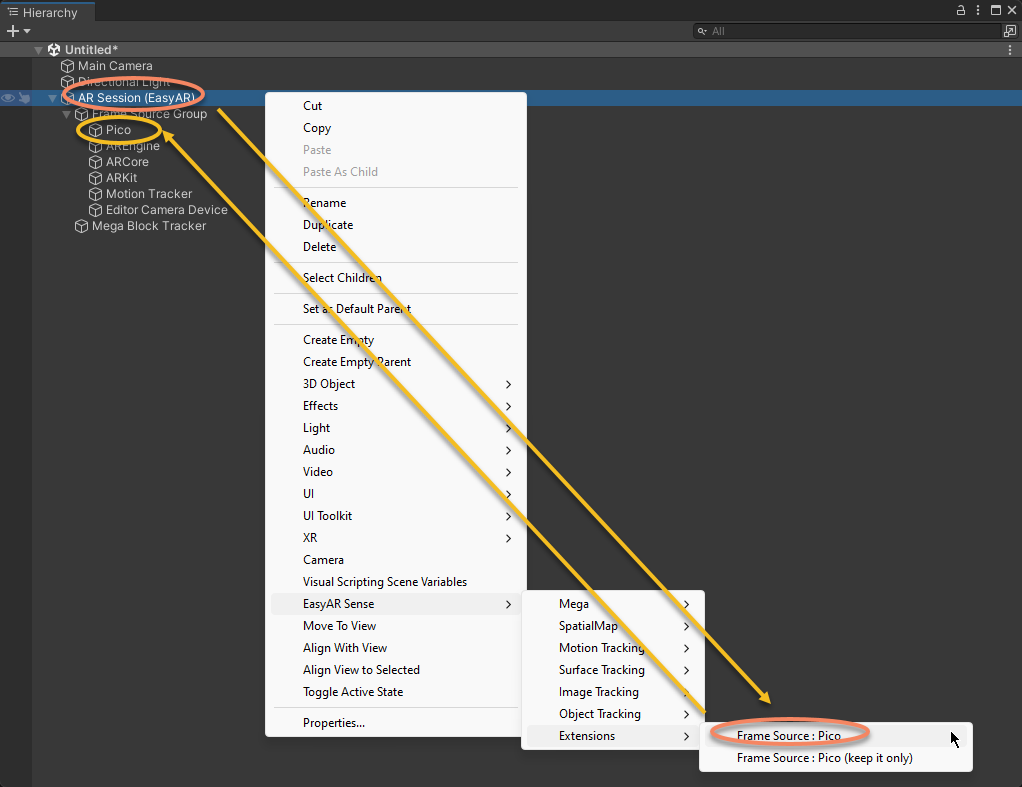Open the plus create-object dropdown
The height and width of the screenshot is (787, 1022).
(18, 31)
